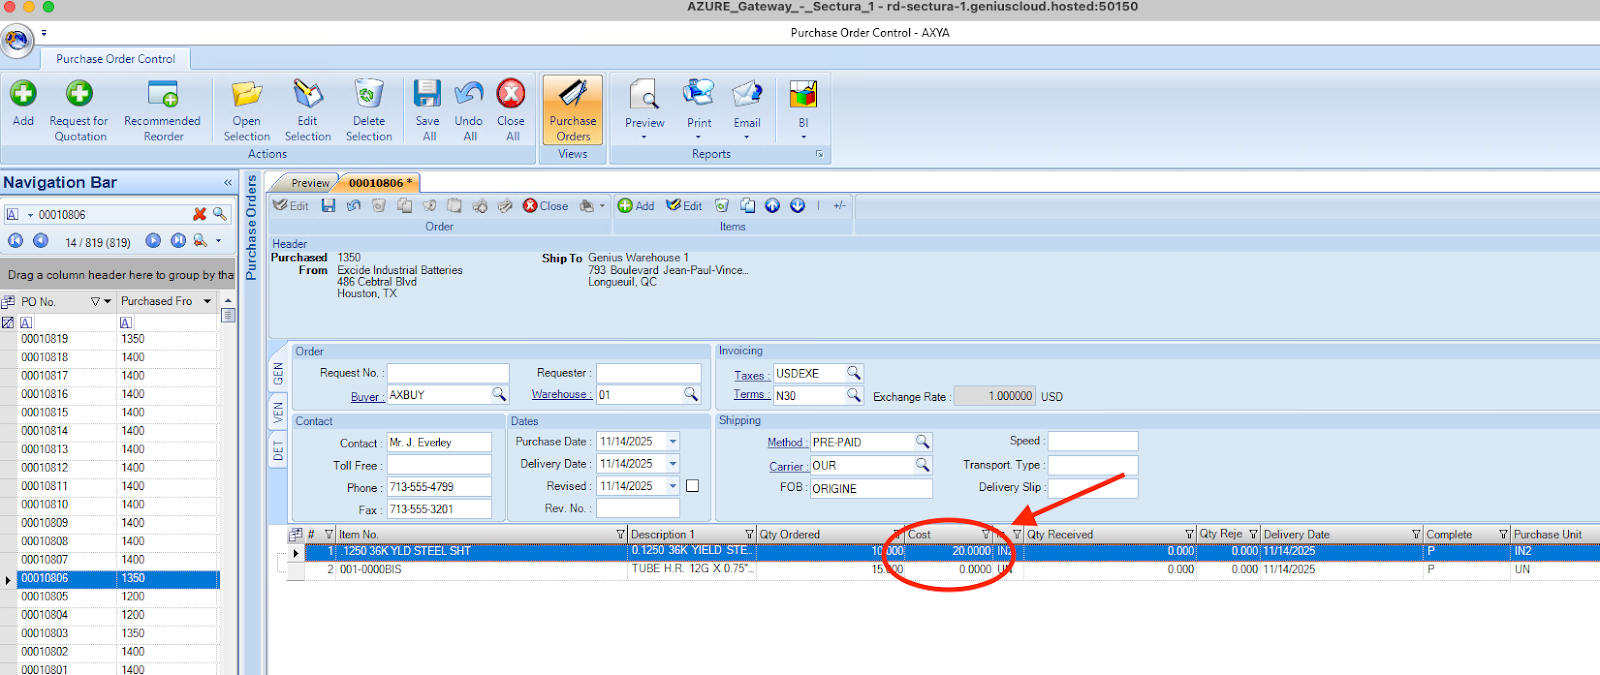Select the Purchase Order Control ribbon tab
The width and height of the screenshot is (1600, 675).
(x=115, y=59)
